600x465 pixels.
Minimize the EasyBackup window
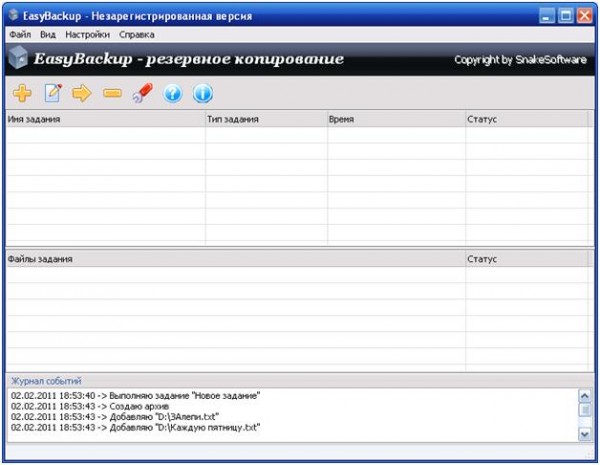pos(546,16)
